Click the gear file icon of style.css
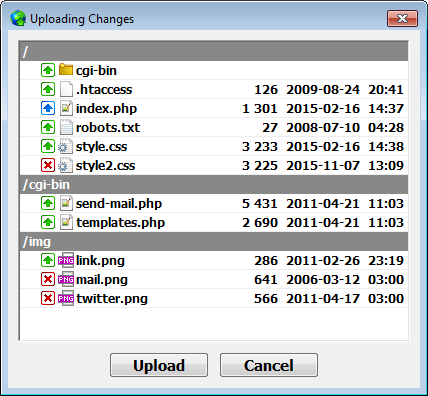The height and width of the screenshot is (396, 428). [66, 146]
